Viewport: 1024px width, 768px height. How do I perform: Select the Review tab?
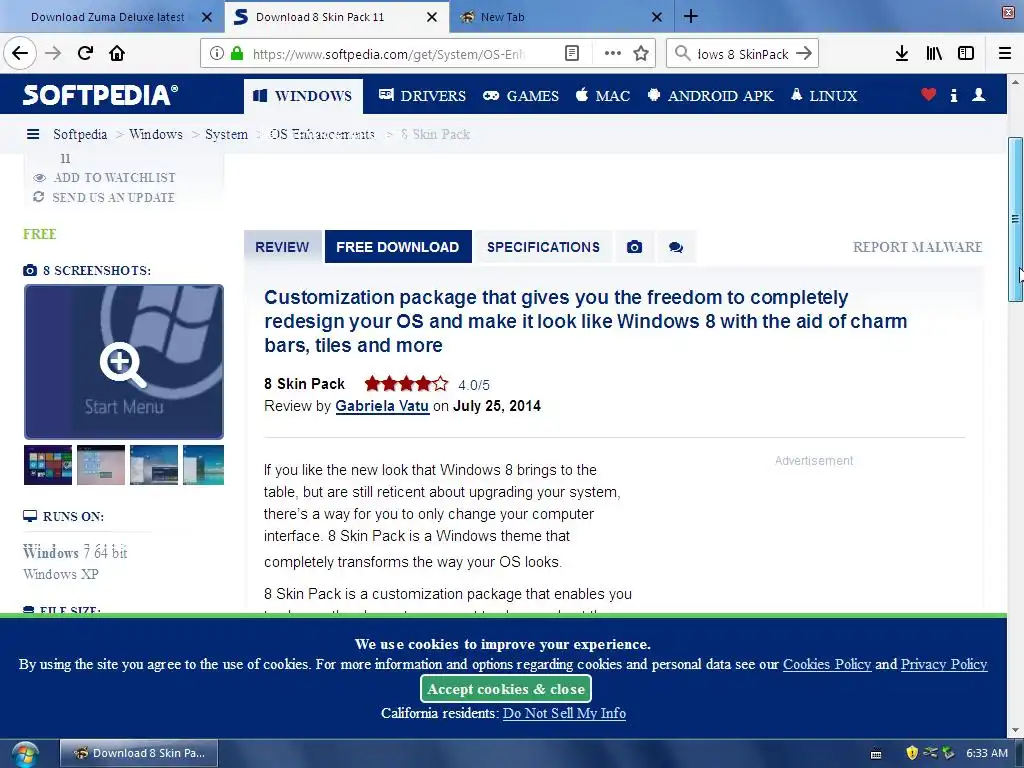click(x=282, y=247)
